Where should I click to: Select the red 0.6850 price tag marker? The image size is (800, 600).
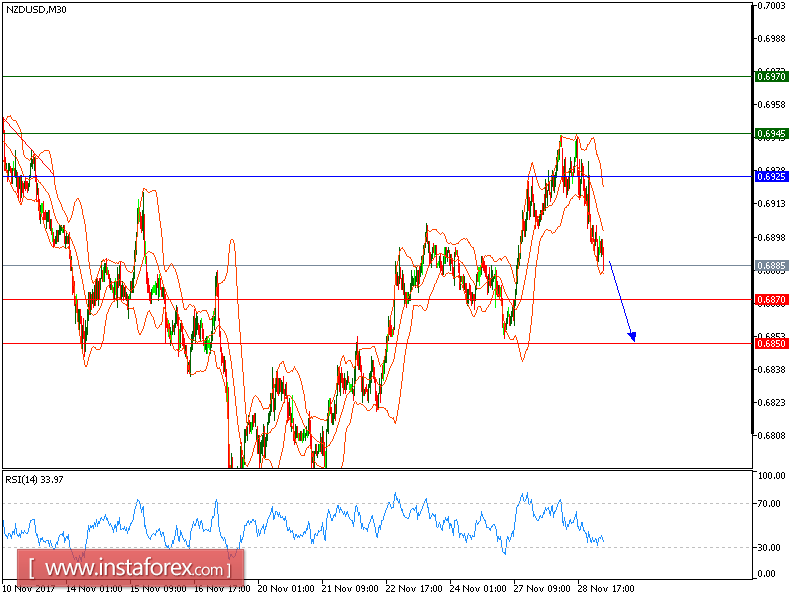pos(771,343)
